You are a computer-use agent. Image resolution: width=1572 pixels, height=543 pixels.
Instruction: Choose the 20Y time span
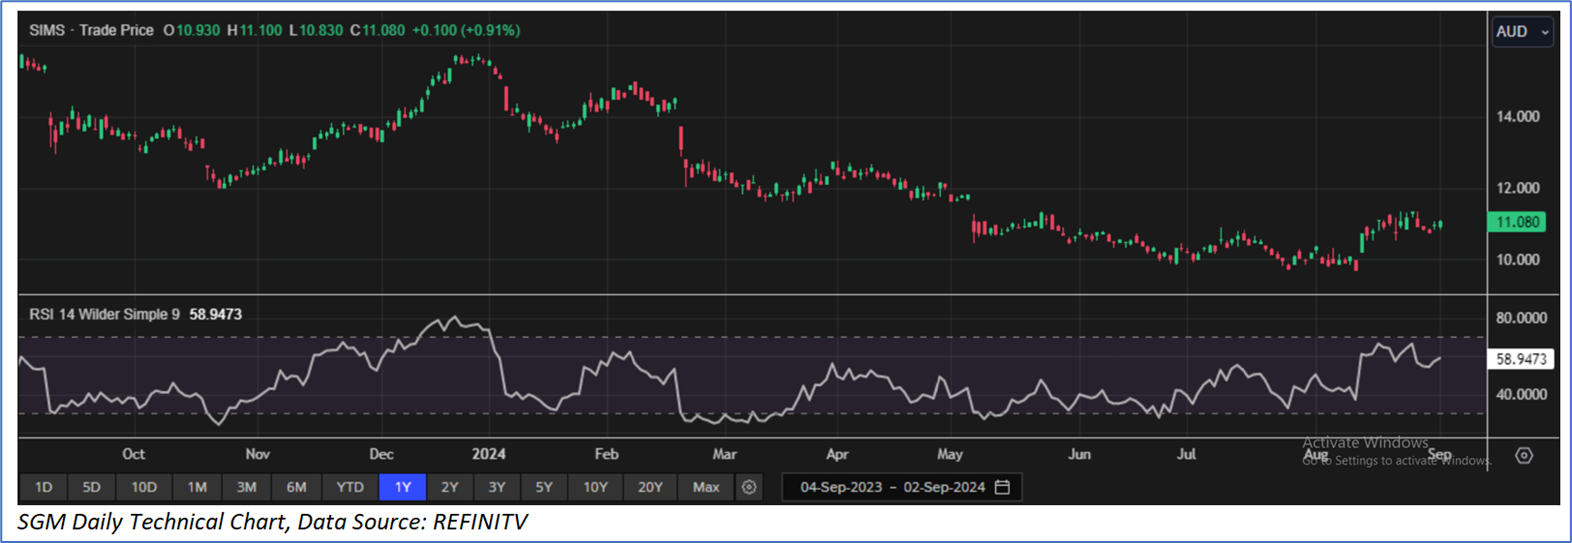[650, 487]
